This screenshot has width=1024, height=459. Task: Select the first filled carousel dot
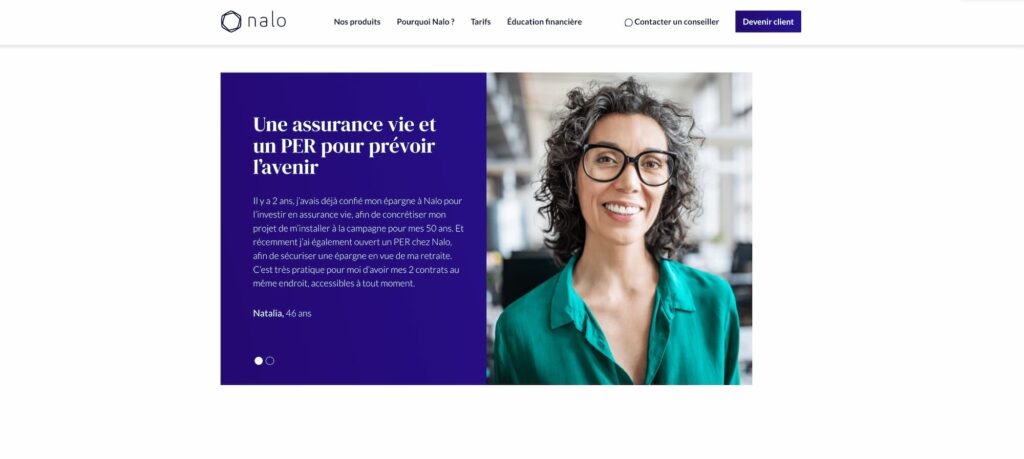(259, 360)
